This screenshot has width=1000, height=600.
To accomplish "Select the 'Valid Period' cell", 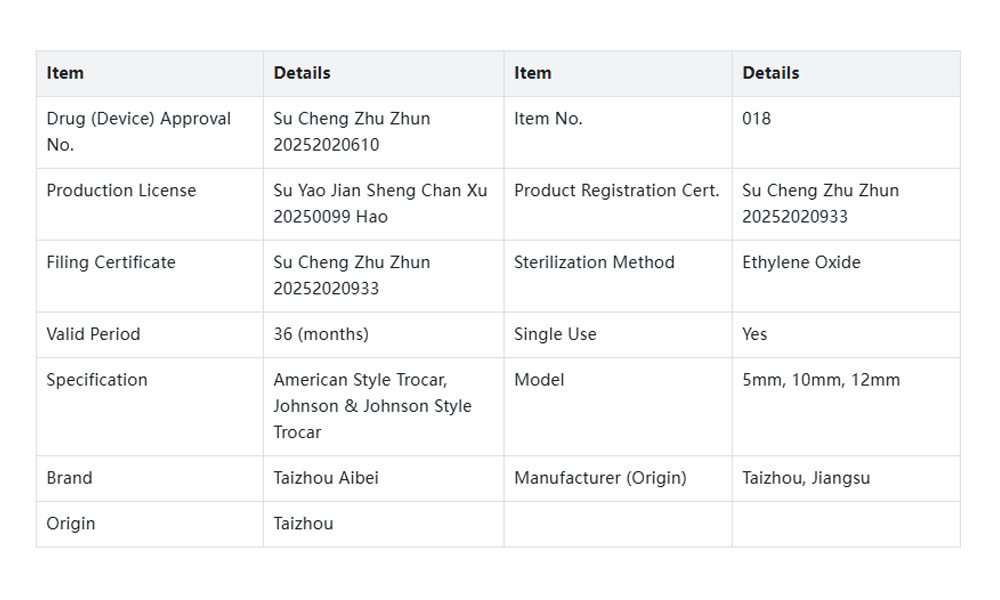I will pyautogui.click(x=93, y=334).
